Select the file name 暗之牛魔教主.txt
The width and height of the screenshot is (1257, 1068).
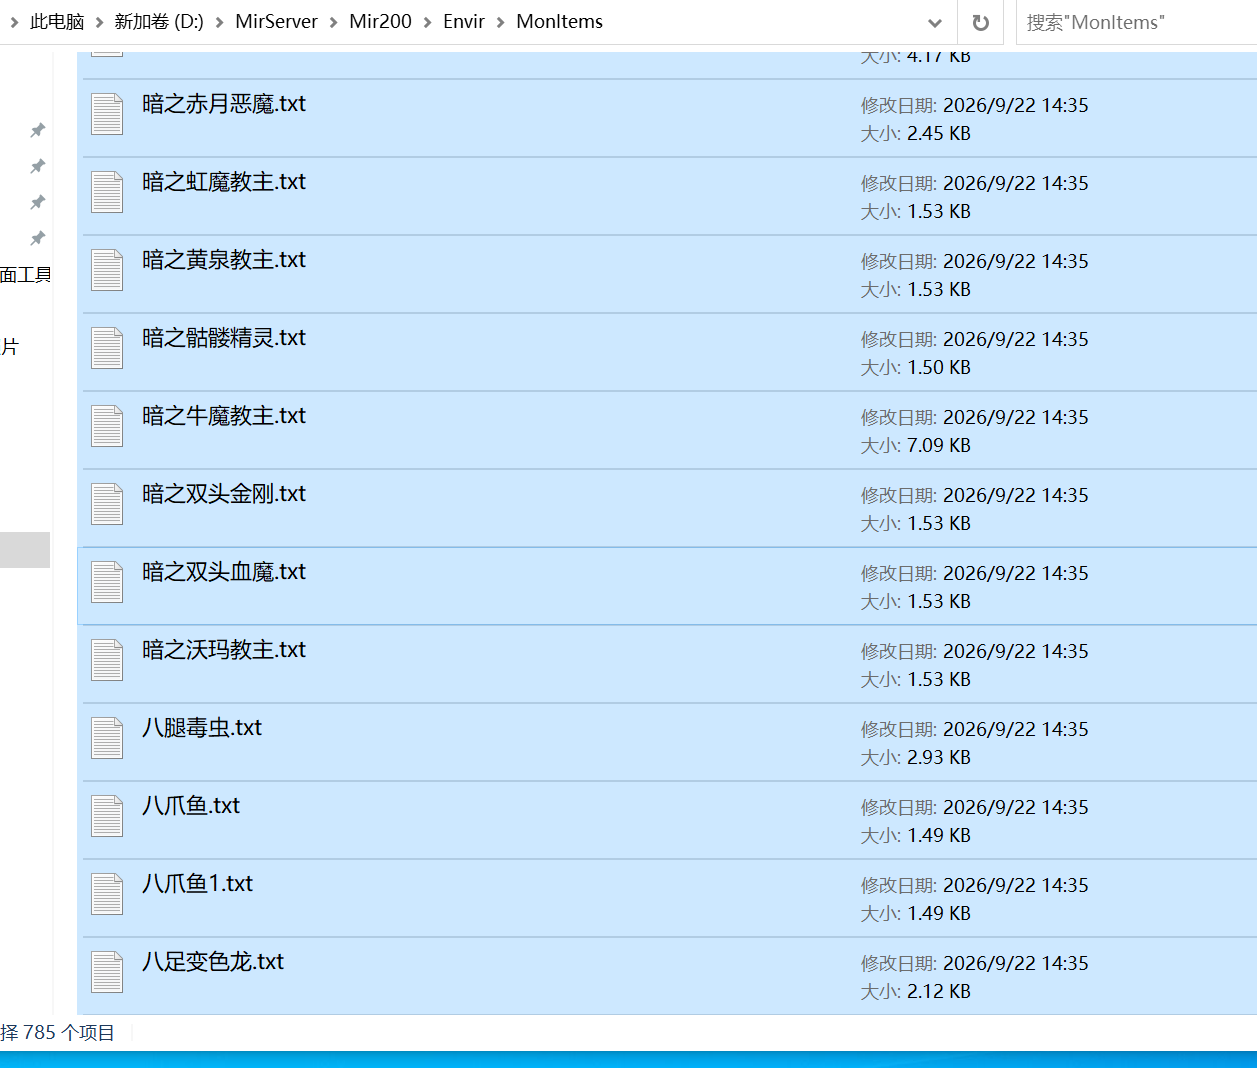[x=224, y=416]
